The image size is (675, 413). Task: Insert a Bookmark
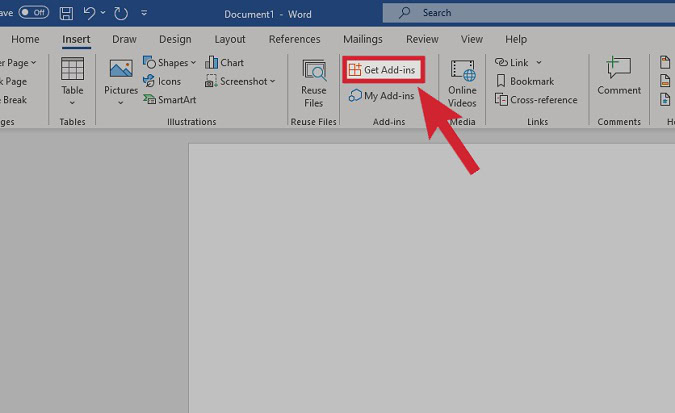525,81
